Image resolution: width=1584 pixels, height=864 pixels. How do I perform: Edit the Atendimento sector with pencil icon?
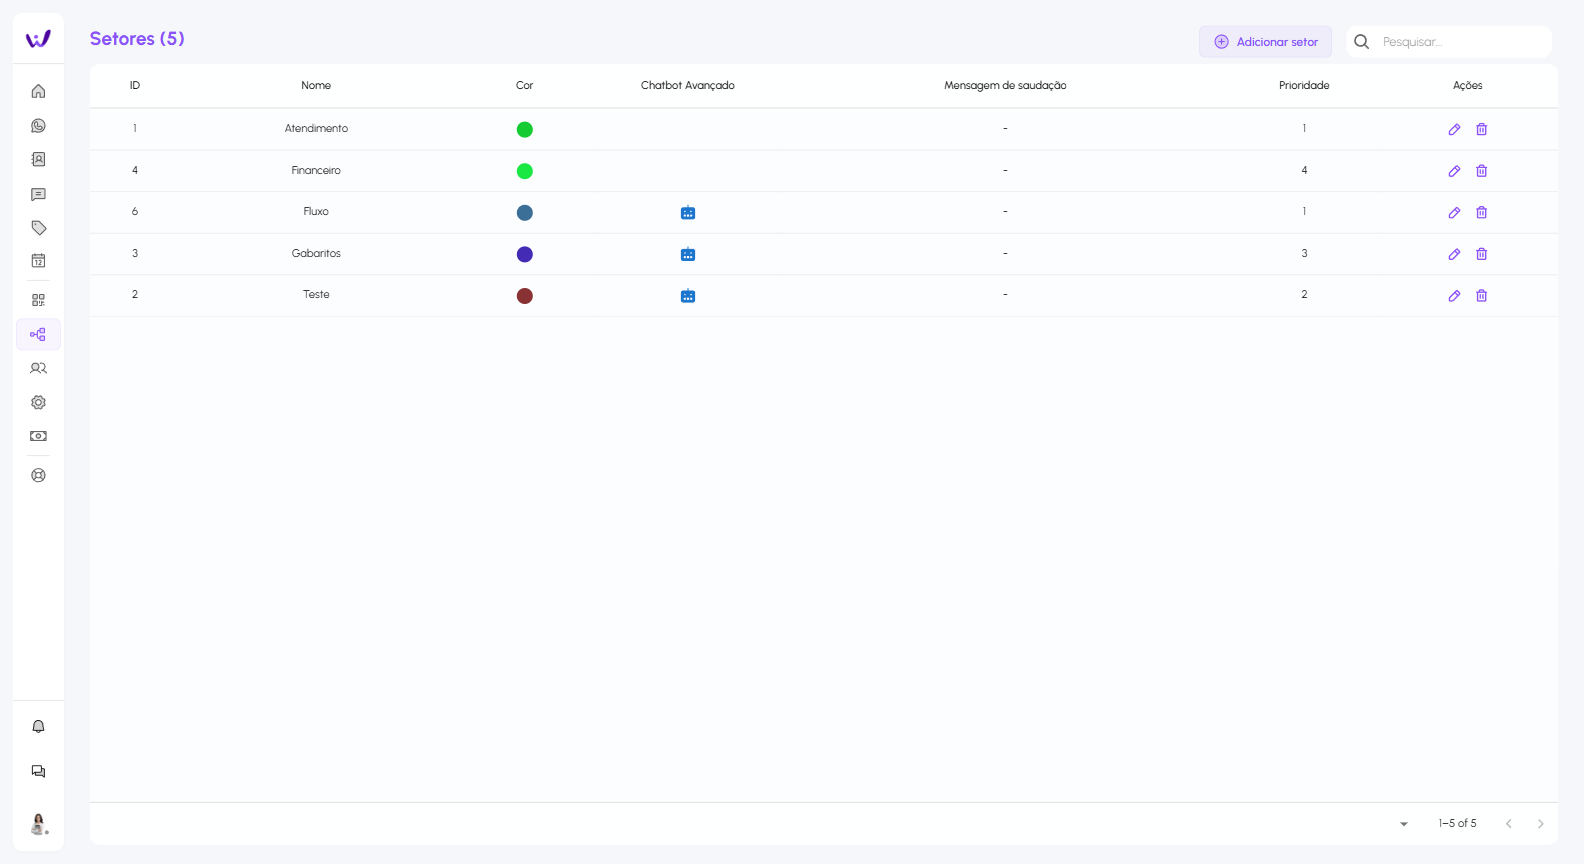point(1454,129)
